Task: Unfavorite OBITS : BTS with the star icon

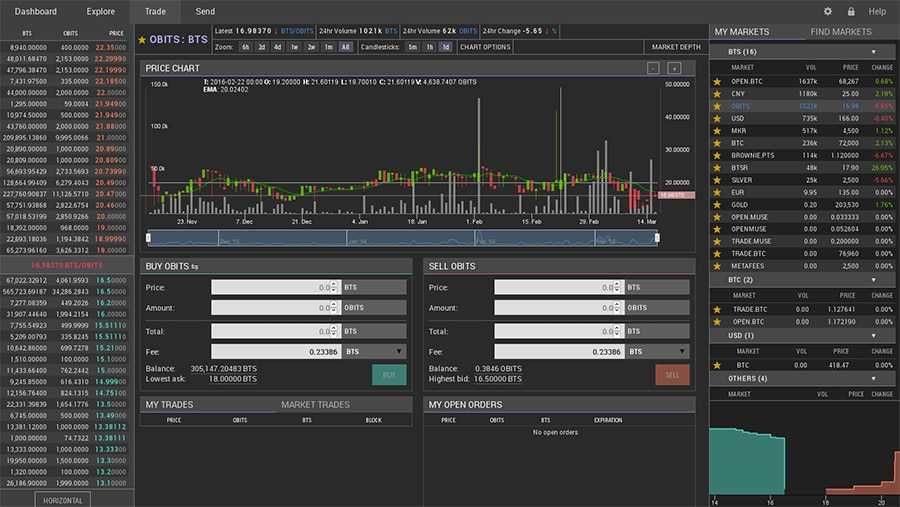Action: pyautogui.click(x=141, y=40)
